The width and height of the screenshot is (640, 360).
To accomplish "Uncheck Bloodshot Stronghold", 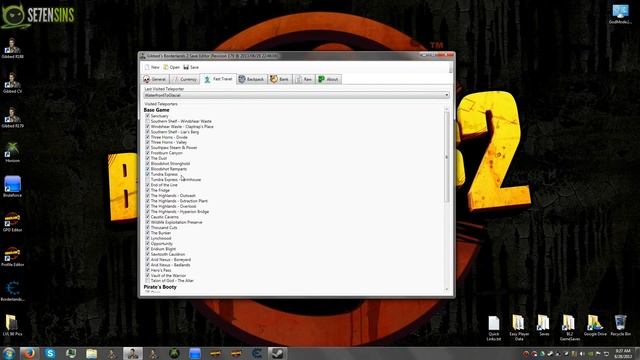I will (x=148, y=164).
